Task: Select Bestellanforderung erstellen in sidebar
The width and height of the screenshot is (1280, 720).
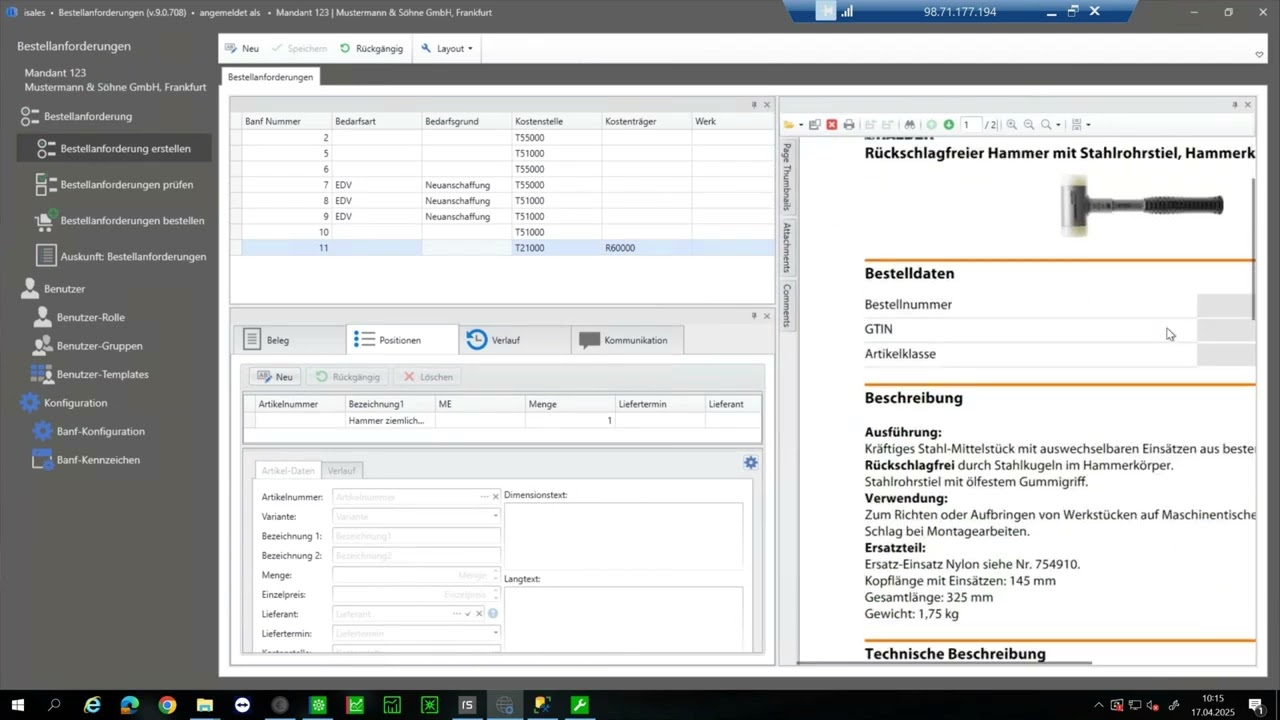Action: [x=114, y=148]
